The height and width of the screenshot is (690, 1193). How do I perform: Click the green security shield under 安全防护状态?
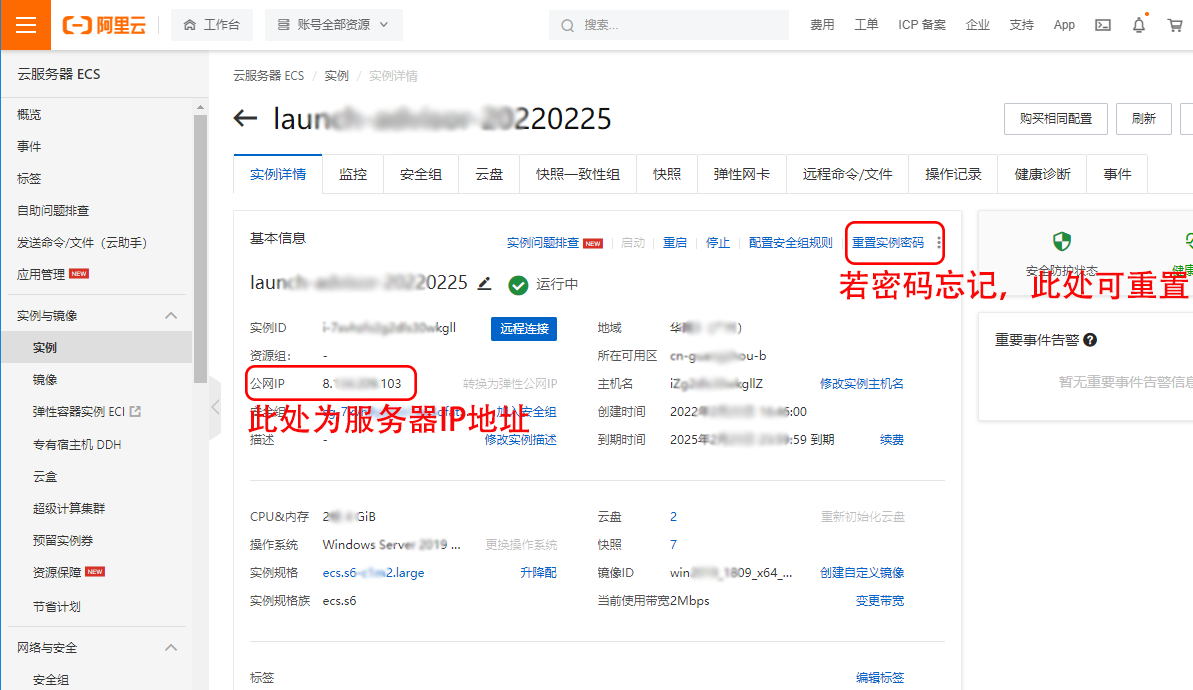point(1062,241)
